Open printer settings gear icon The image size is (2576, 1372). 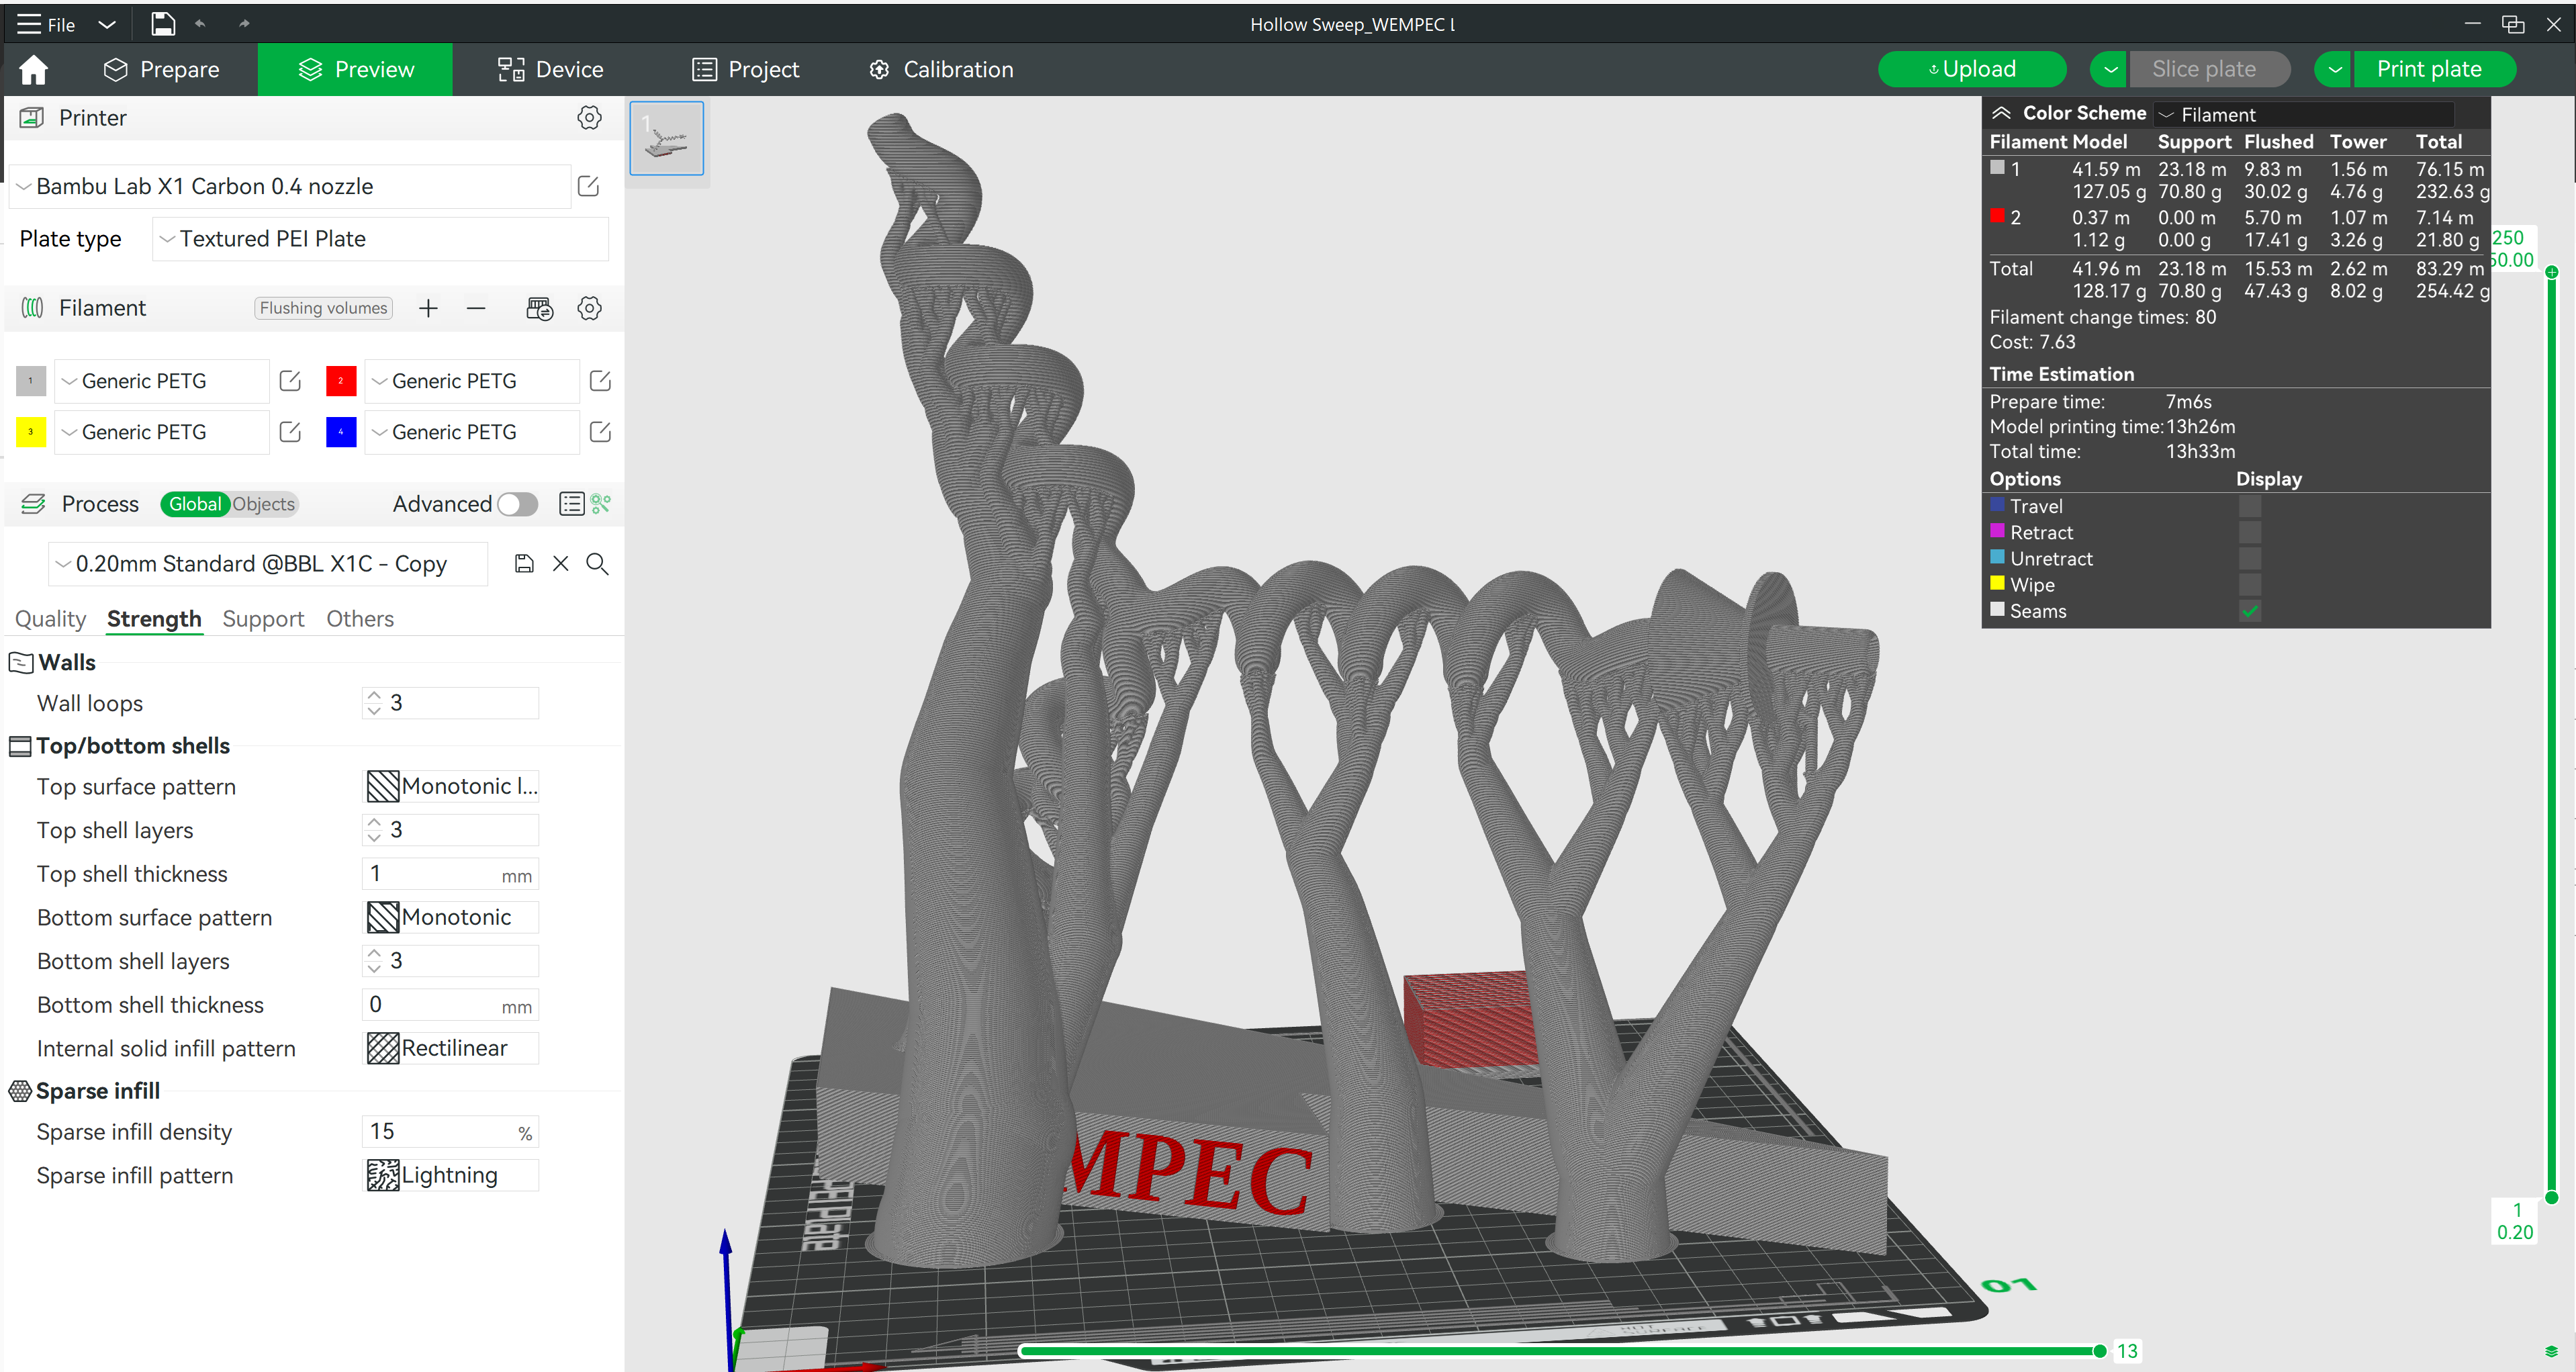[x=589, y=118]
